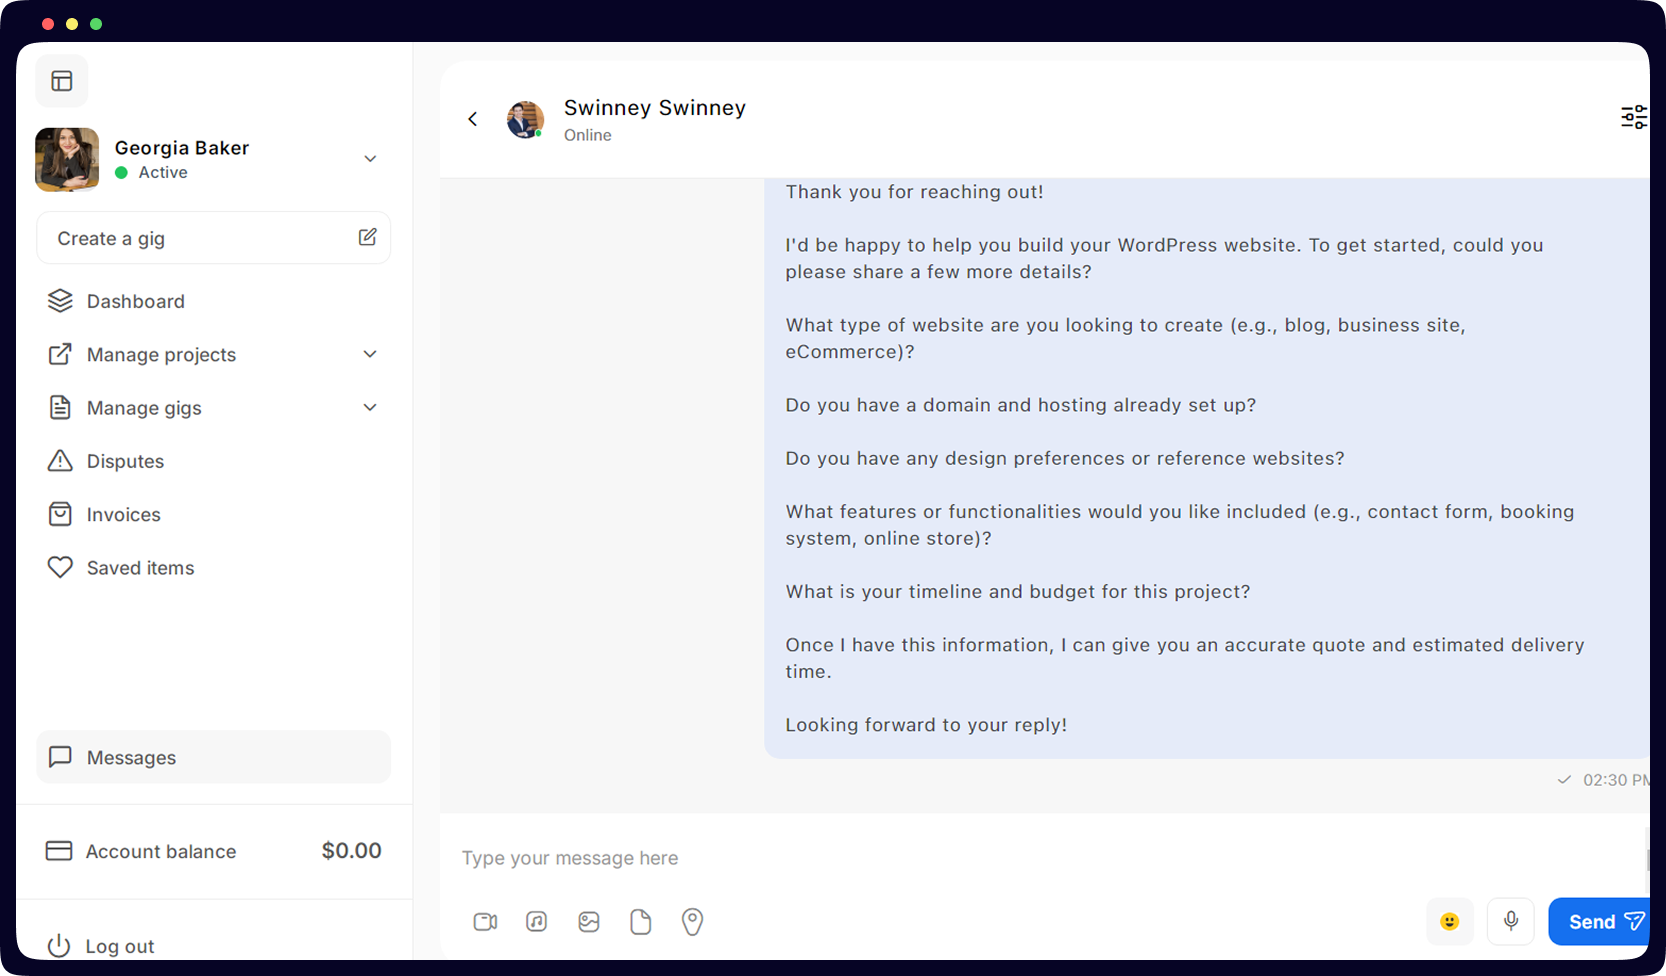Click the Online status under Swinney Swinney

(588, 135)
